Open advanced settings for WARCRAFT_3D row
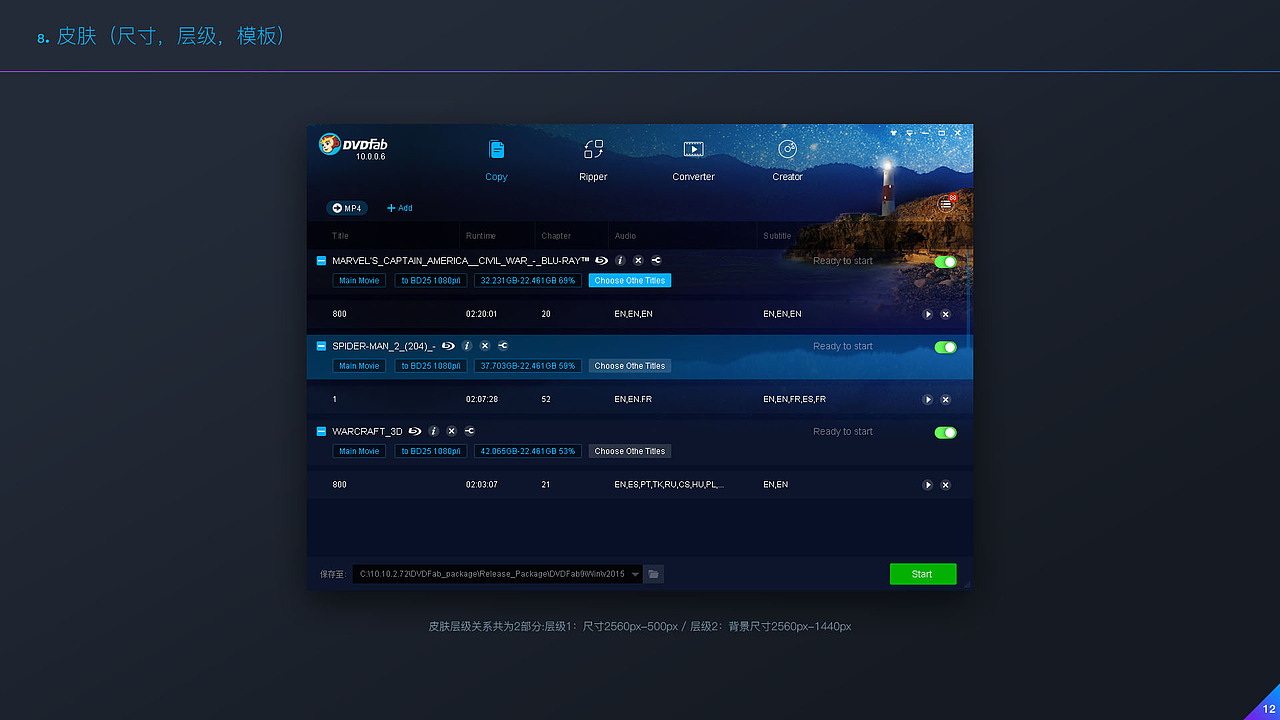This screenshot has width=1280, height=720. pyautogui.click(x=468, y=431)
